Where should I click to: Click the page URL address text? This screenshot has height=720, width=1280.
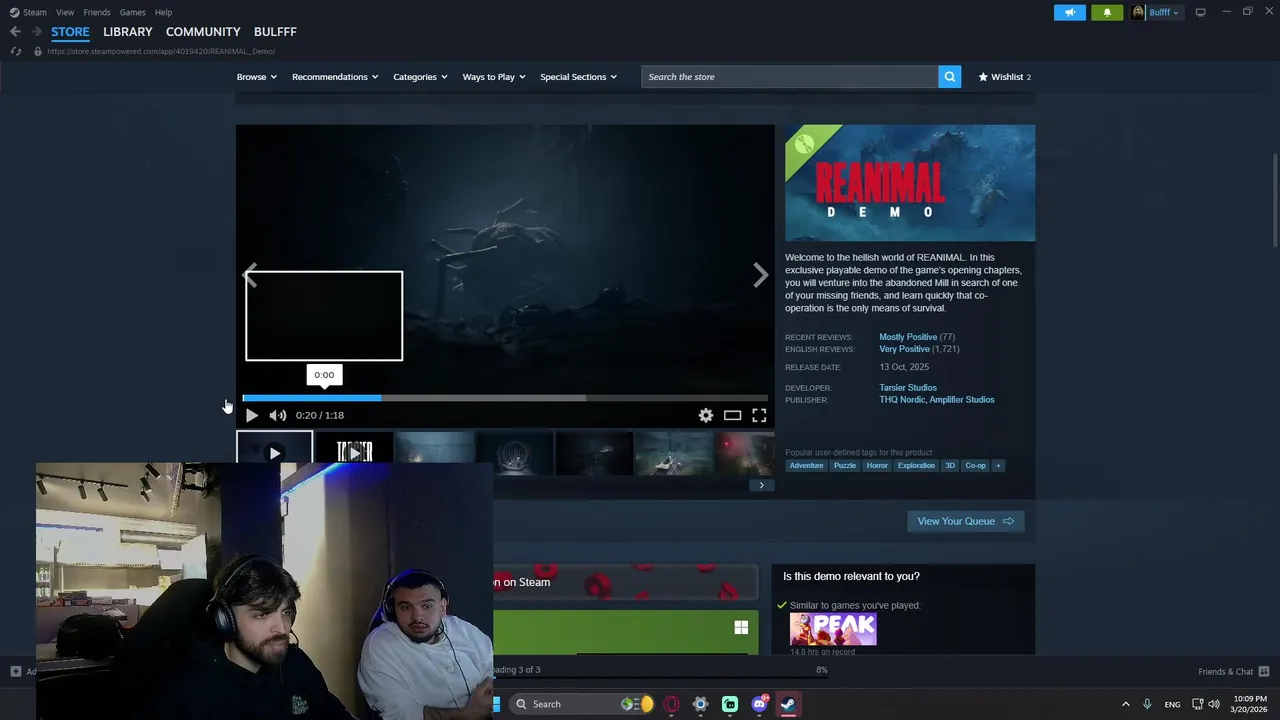pos(161,51)
